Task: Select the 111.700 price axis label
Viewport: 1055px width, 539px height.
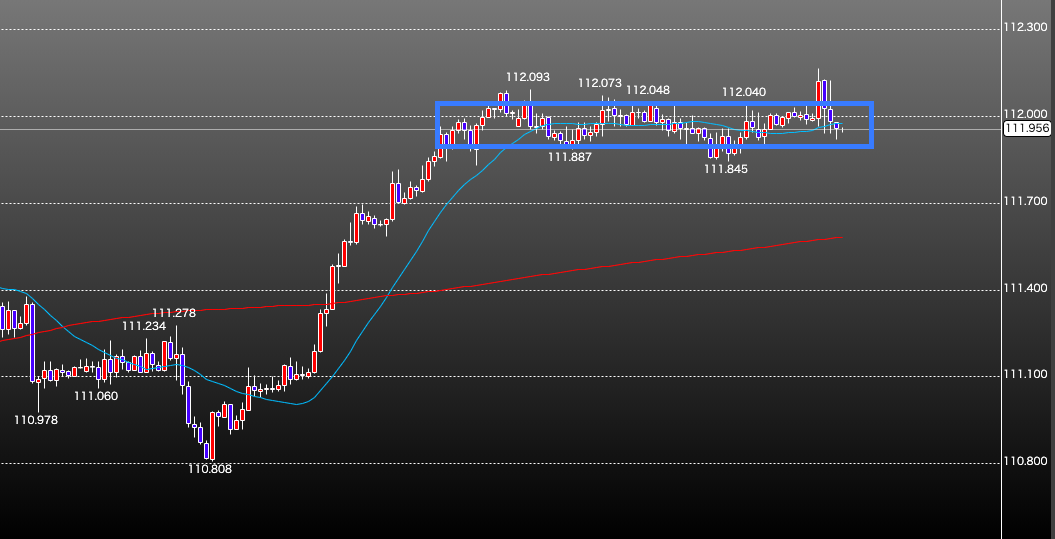Action: coord(1025,201)
